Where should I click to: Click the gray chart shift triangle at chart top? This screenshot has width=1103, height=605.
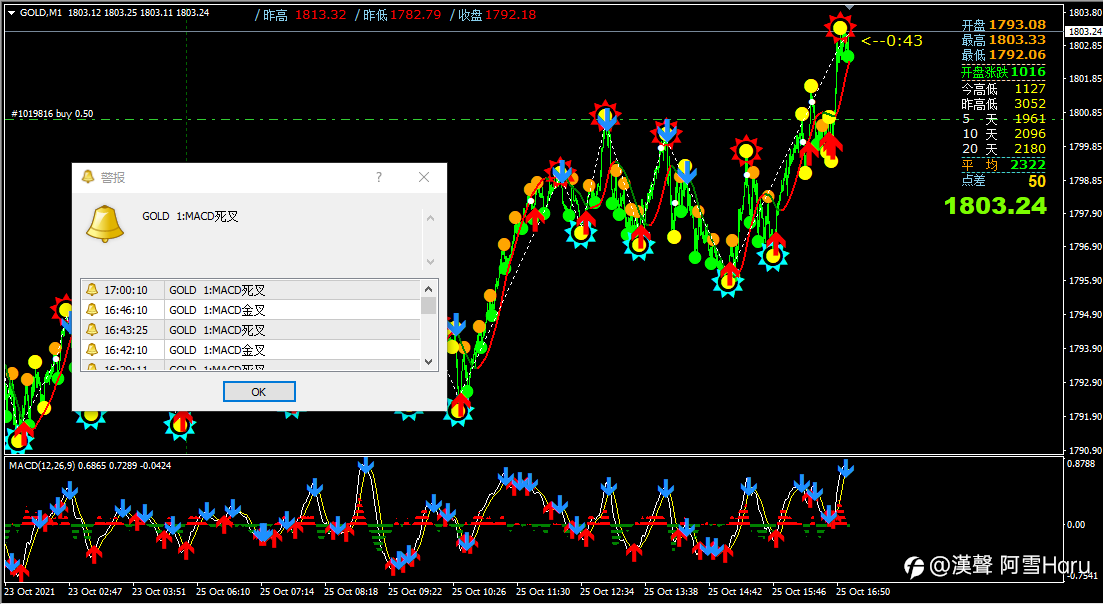tap(849, 6)
